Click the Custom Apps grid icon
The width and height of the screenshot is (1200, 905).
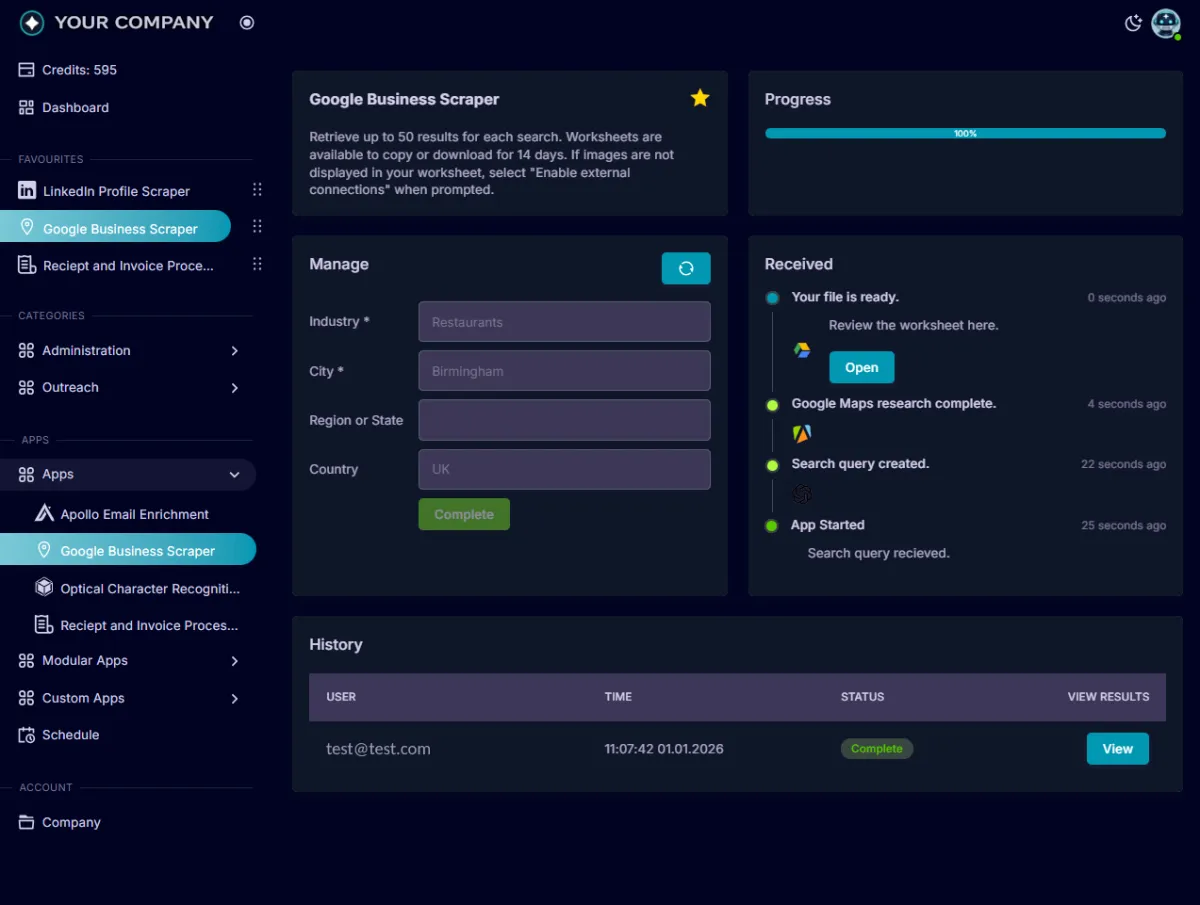[x=26, y=698]
